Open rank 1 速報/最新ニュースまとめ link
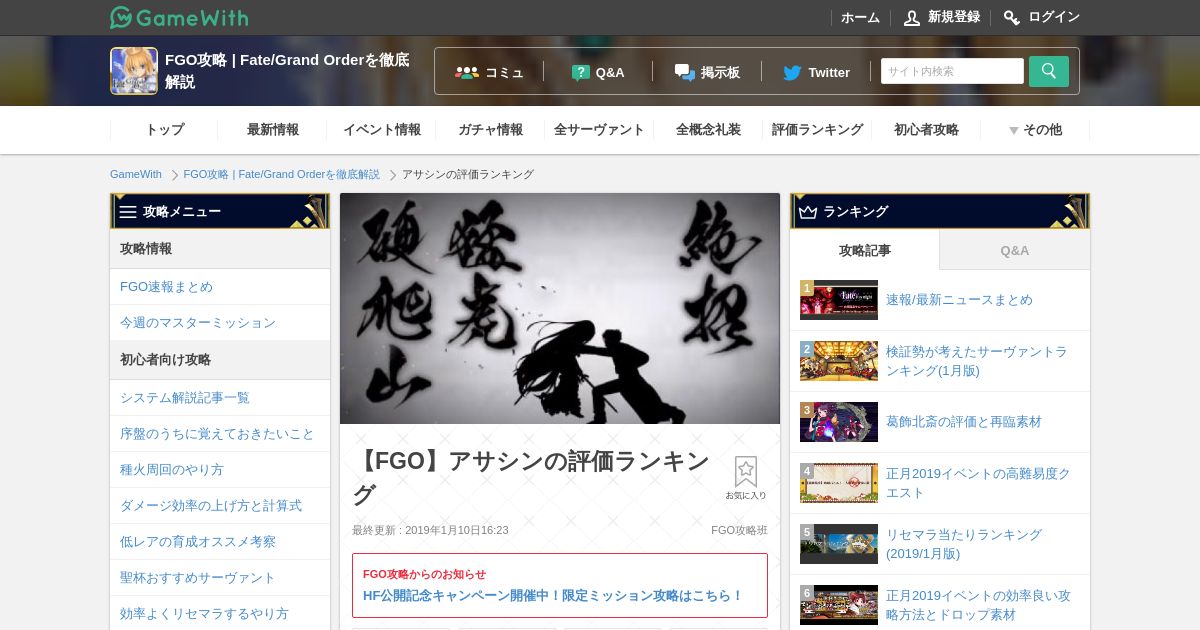Viewport: 1200px width, 630px height. point(959,300)
